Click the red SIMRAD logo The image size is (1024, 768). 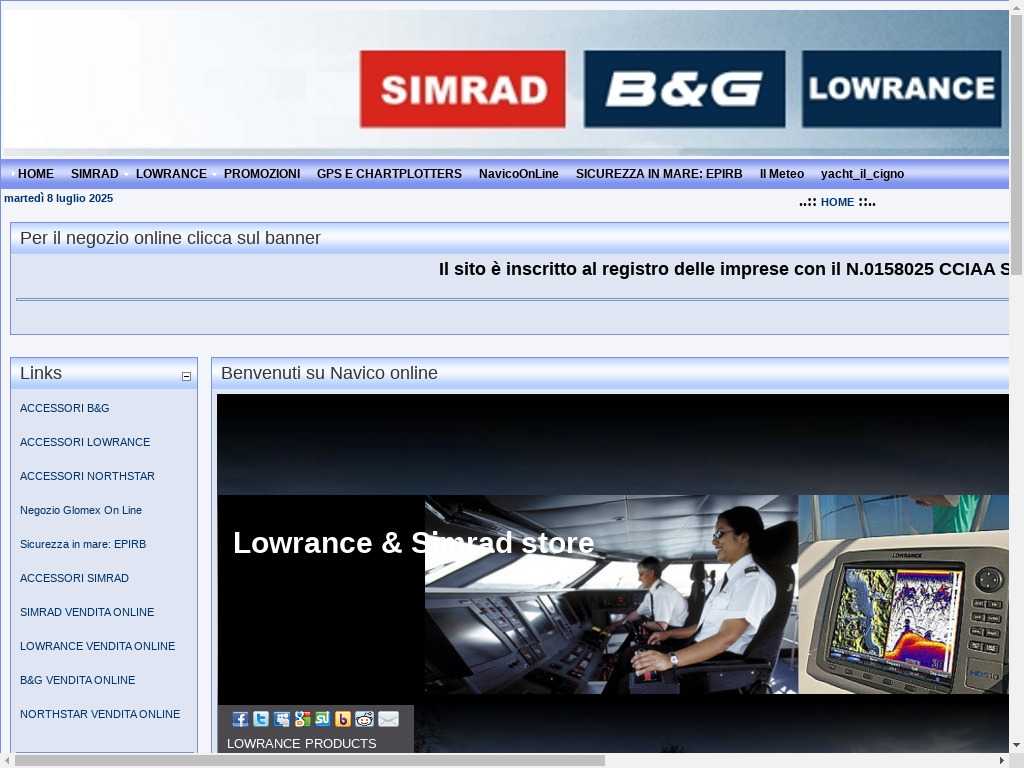[462, 89]
